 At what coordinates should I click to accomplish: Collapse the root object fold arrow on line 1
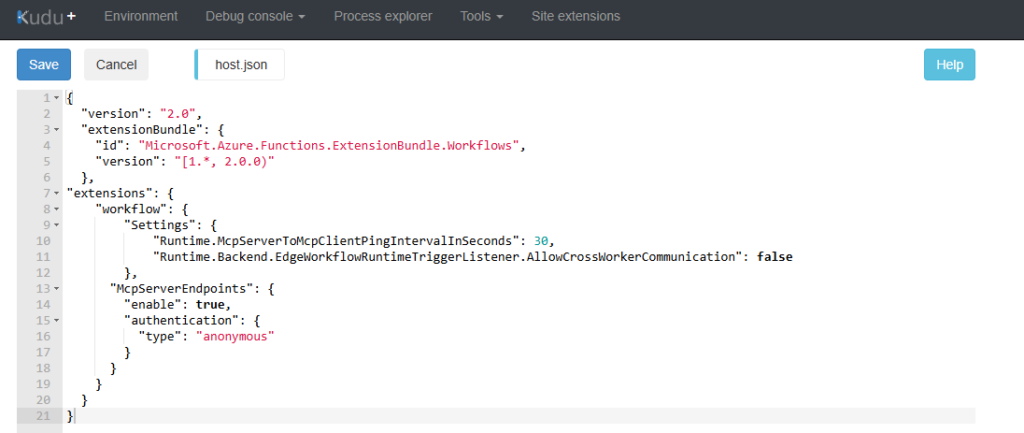coord(57,98)
